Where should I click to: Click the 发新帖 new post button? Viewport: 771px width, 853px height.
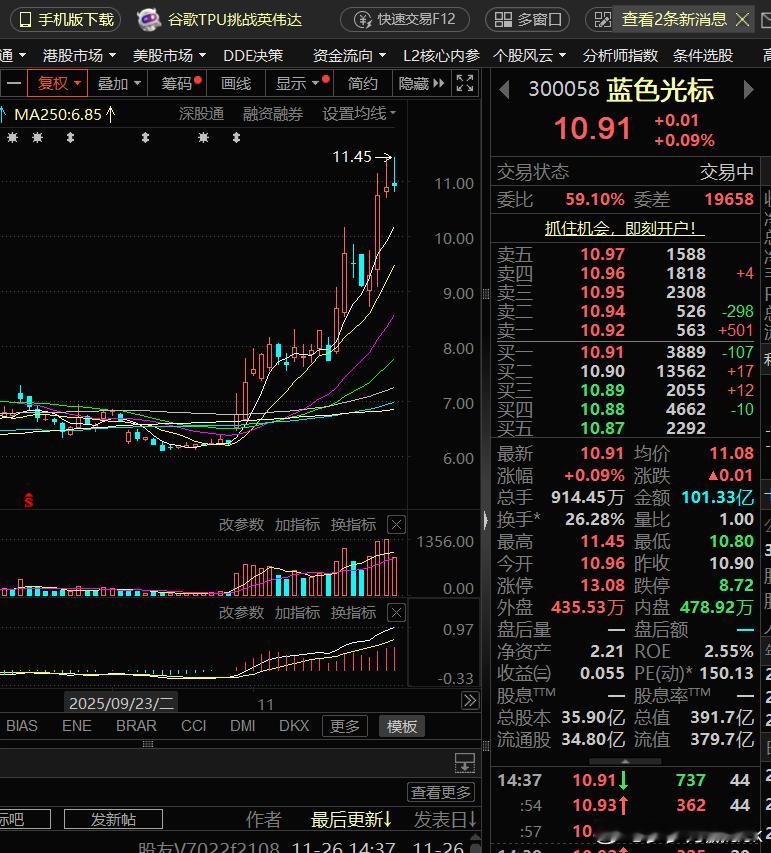113,819
